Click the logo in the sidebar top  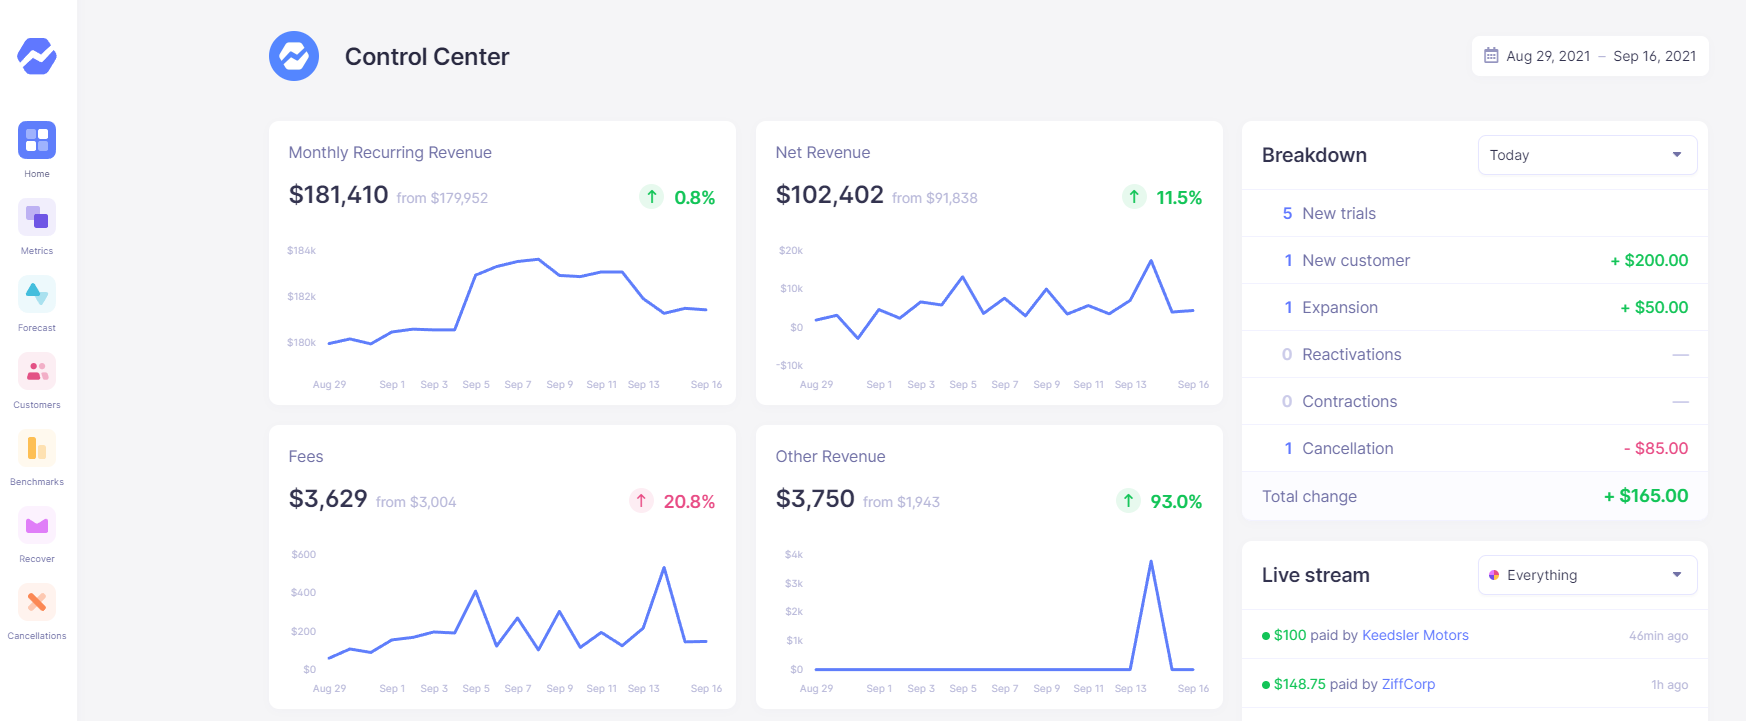[x=37, y=56]
